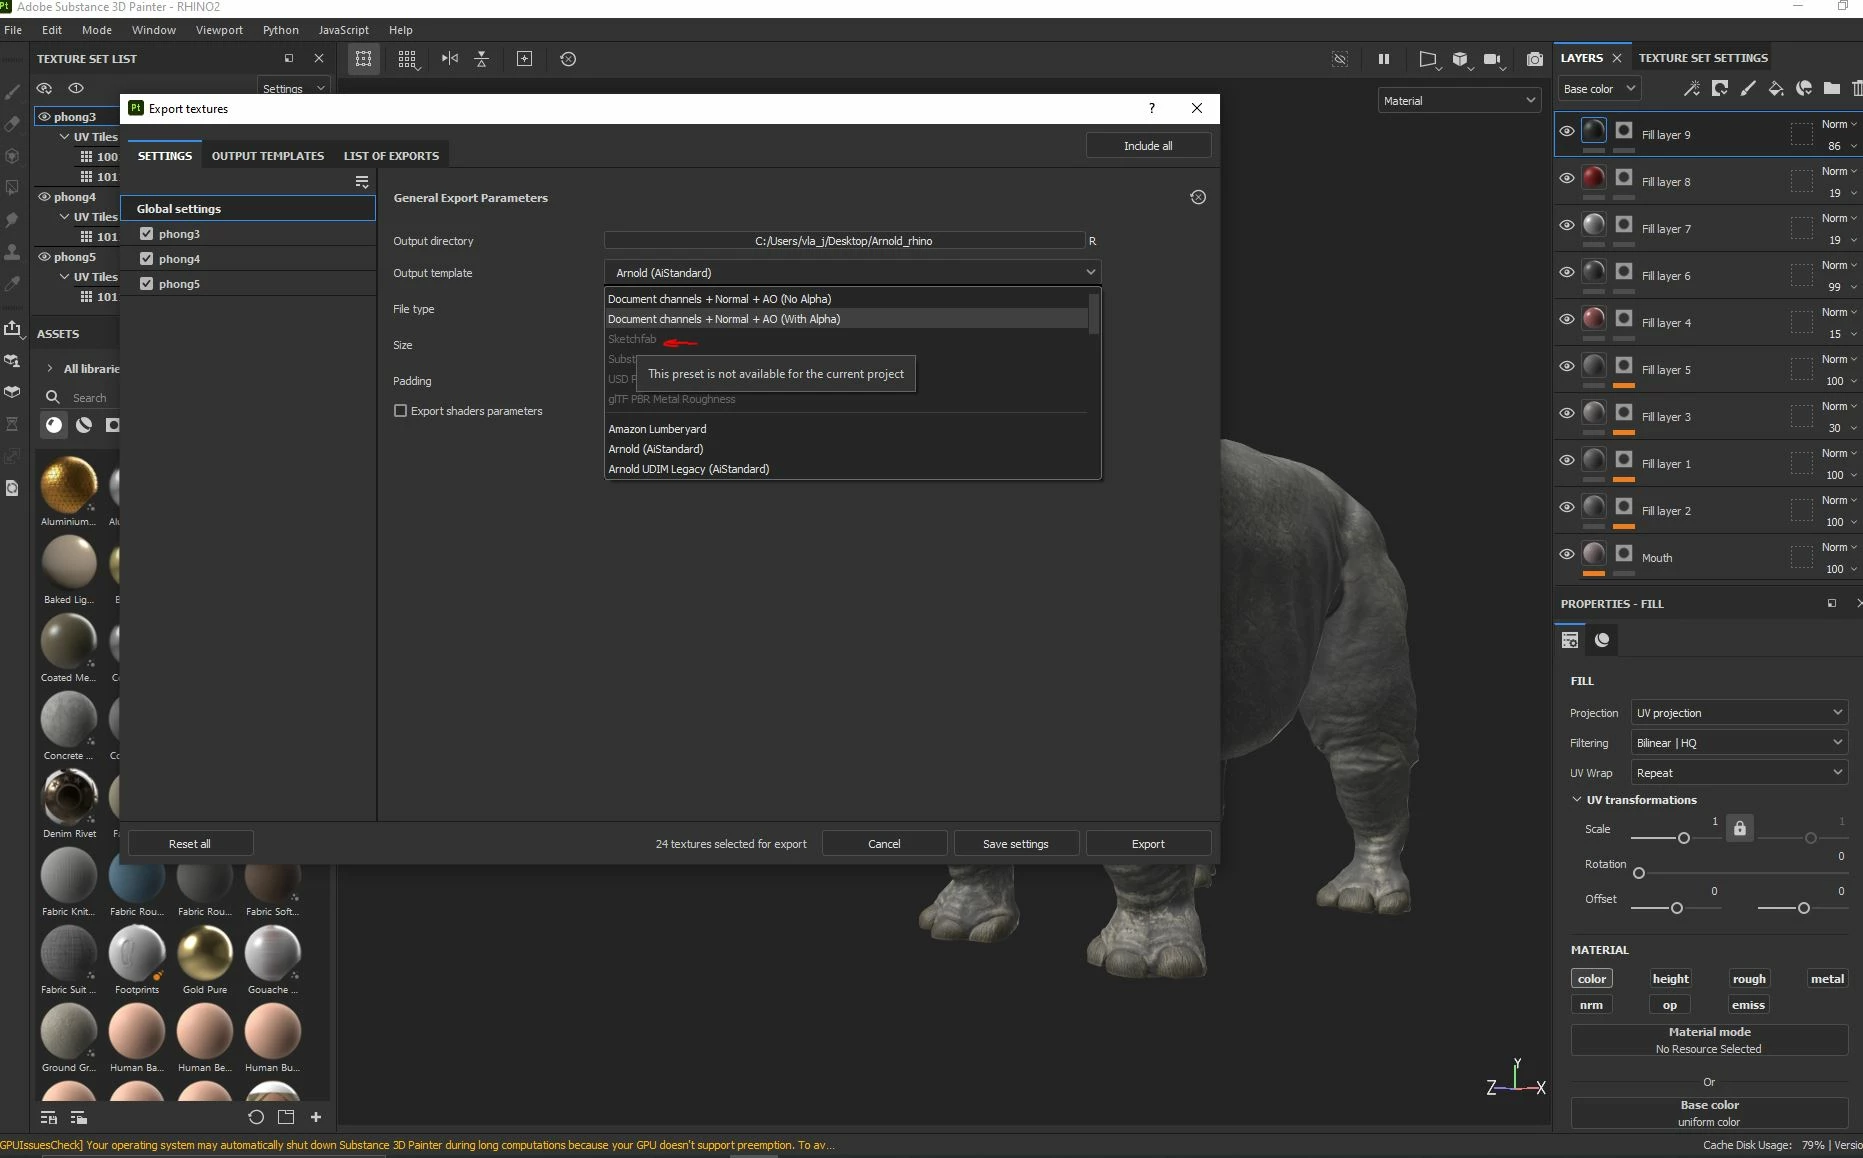Screen dimensions: 1863x1158
Task: Enable Export shaders parameters checkbox
Action: [x=400, y=411]
